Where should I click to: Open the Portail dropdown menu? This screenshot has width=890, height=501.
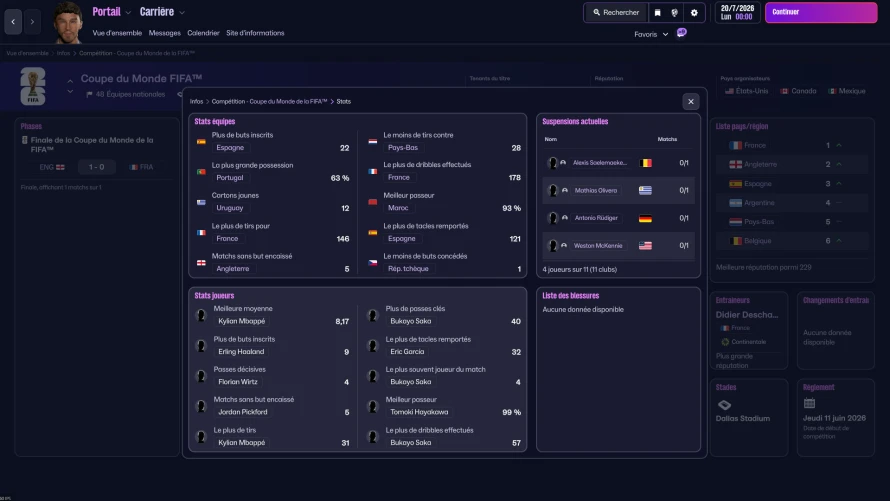(111, 12)
